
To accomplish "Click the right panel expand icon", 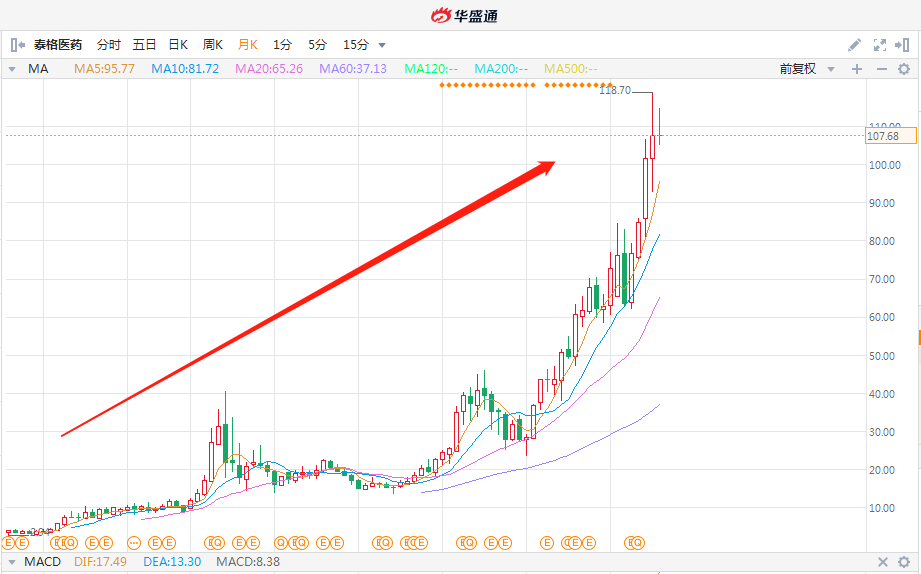I will pos(902,45).
